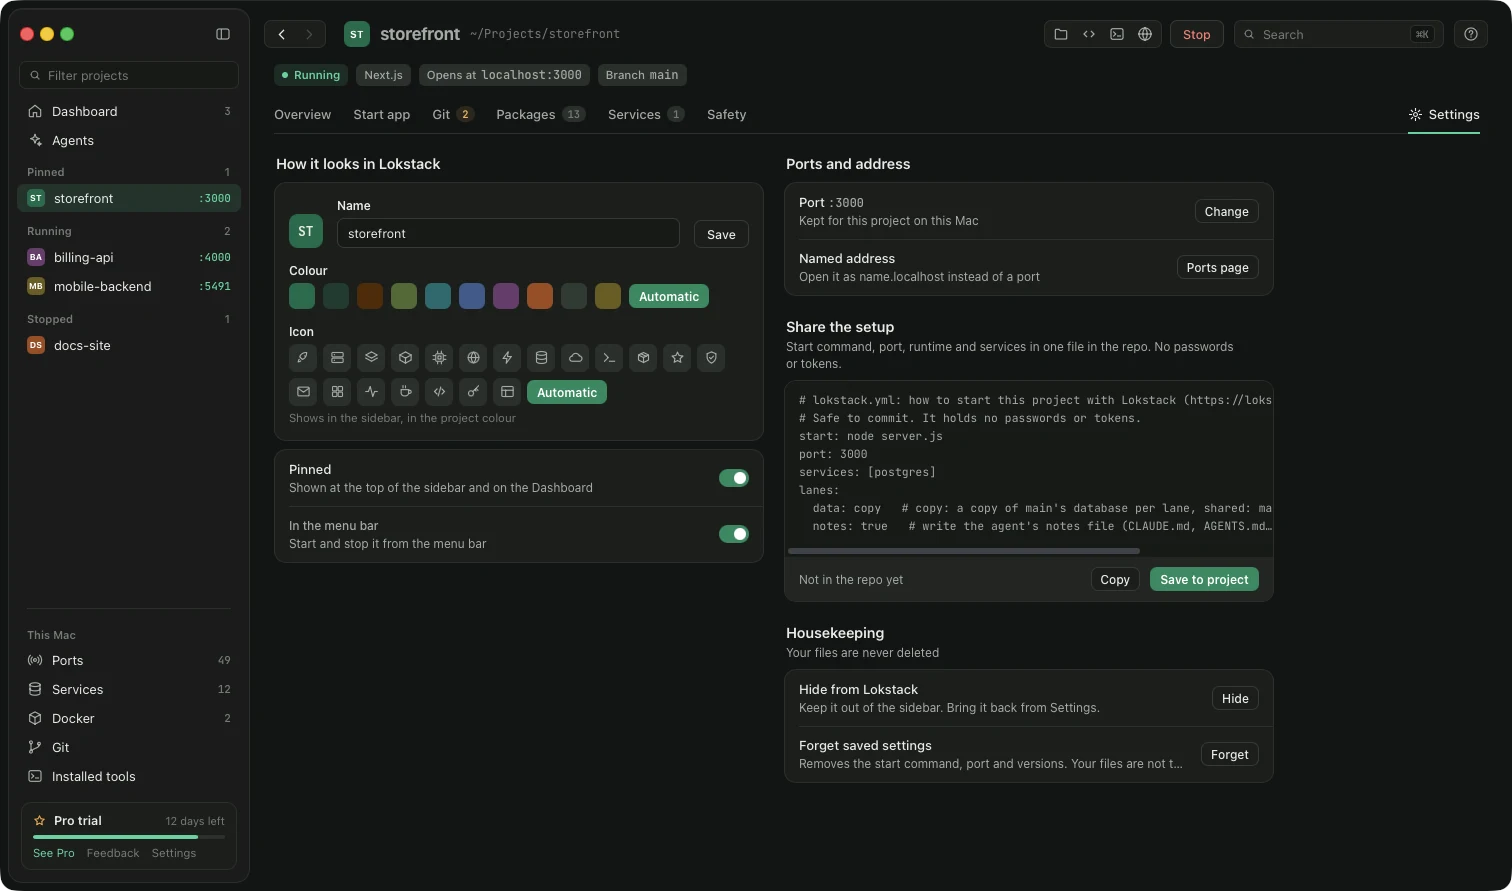Pick the server rack icon in Icon picker

(337, 358)
